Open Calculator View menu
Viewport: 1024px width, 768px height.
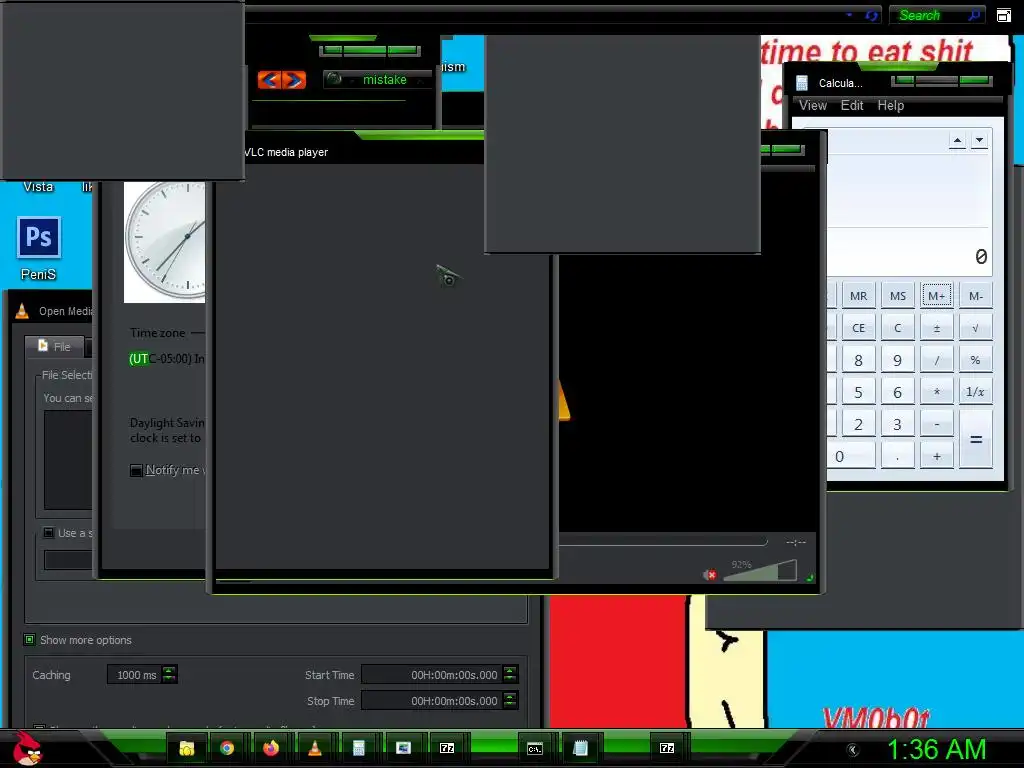point(813,106)
